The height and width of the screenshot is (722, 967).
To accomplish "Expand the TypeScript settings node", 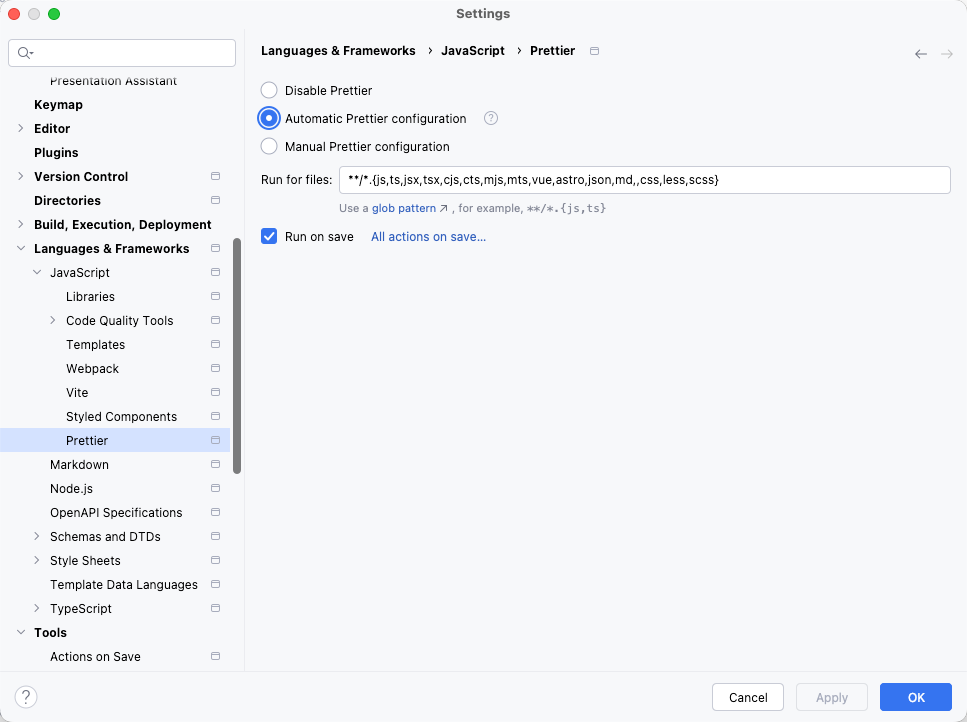I will [x=37, y=609].
